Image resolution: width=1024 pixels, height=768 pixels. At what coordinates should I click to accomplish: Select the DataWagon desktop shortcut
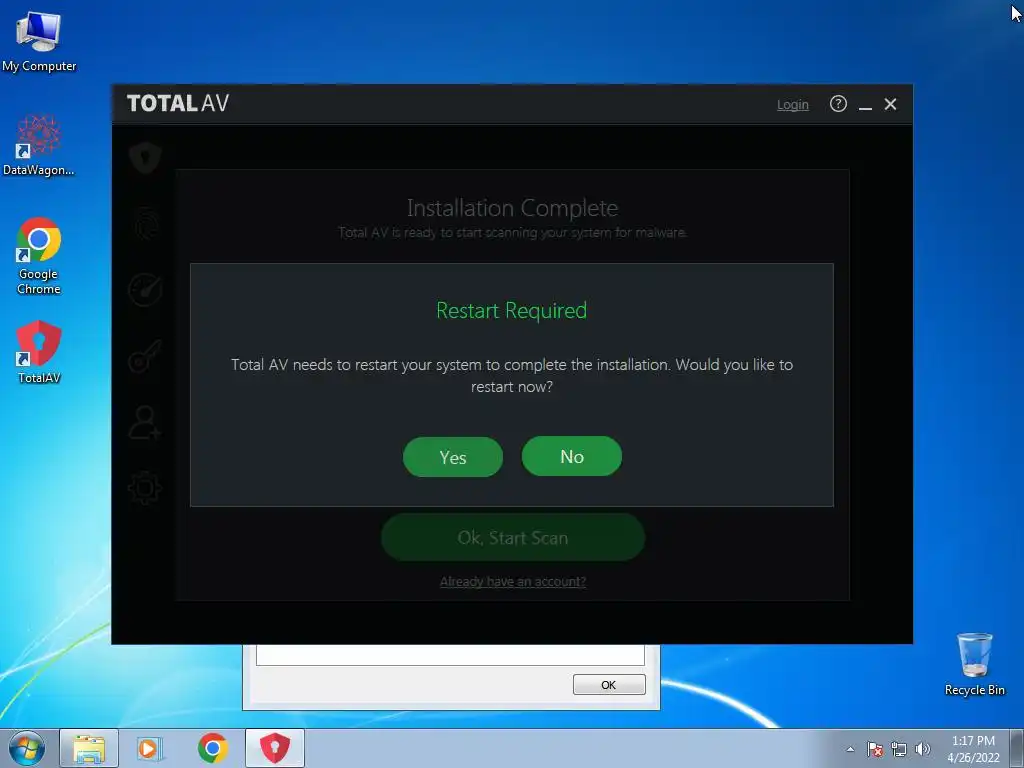(39, 146)
